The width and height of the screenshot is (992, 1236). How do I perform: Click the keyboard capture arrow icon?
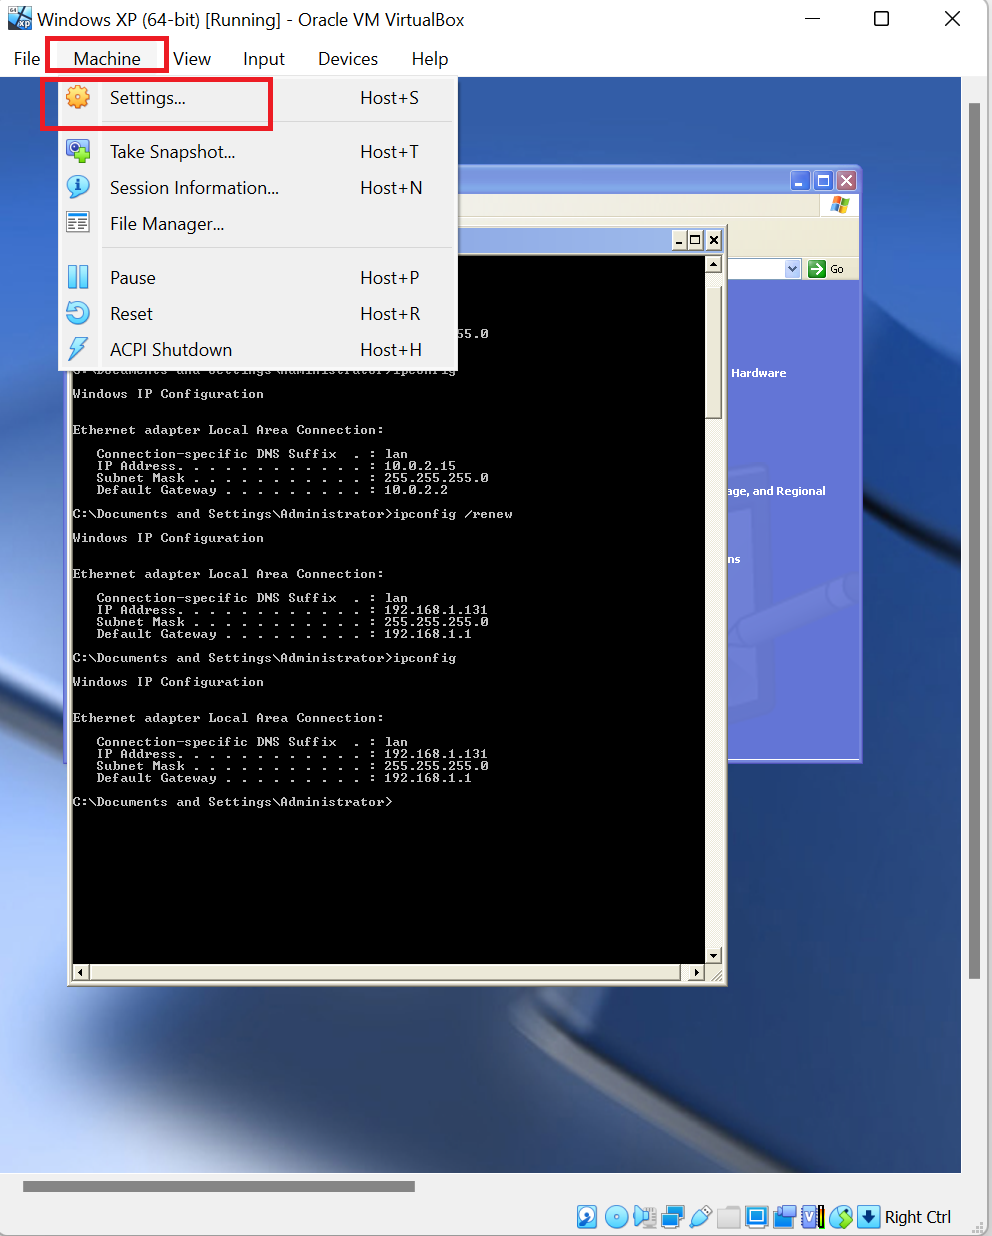(x=869, y=1217)
